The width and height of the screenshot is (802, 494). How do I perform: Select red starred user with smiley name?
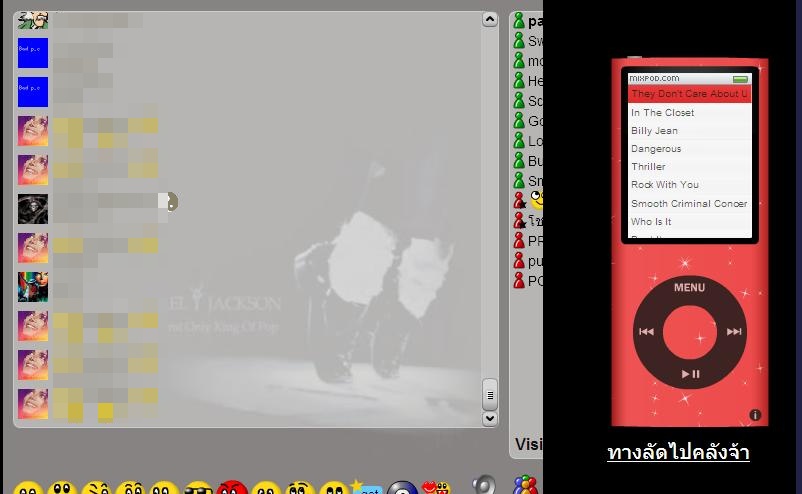520,200
